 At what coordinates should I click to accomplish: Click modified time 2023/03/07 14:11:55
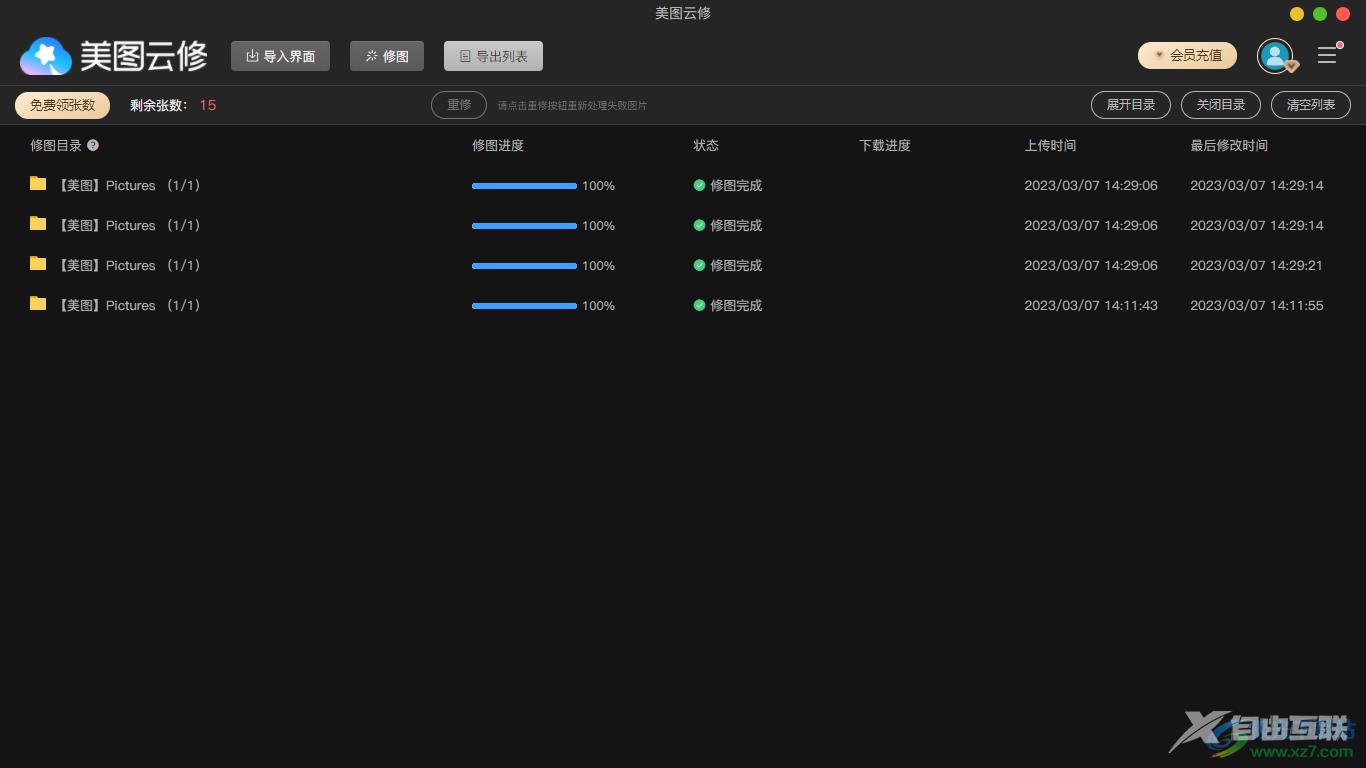pos(1257,305)
